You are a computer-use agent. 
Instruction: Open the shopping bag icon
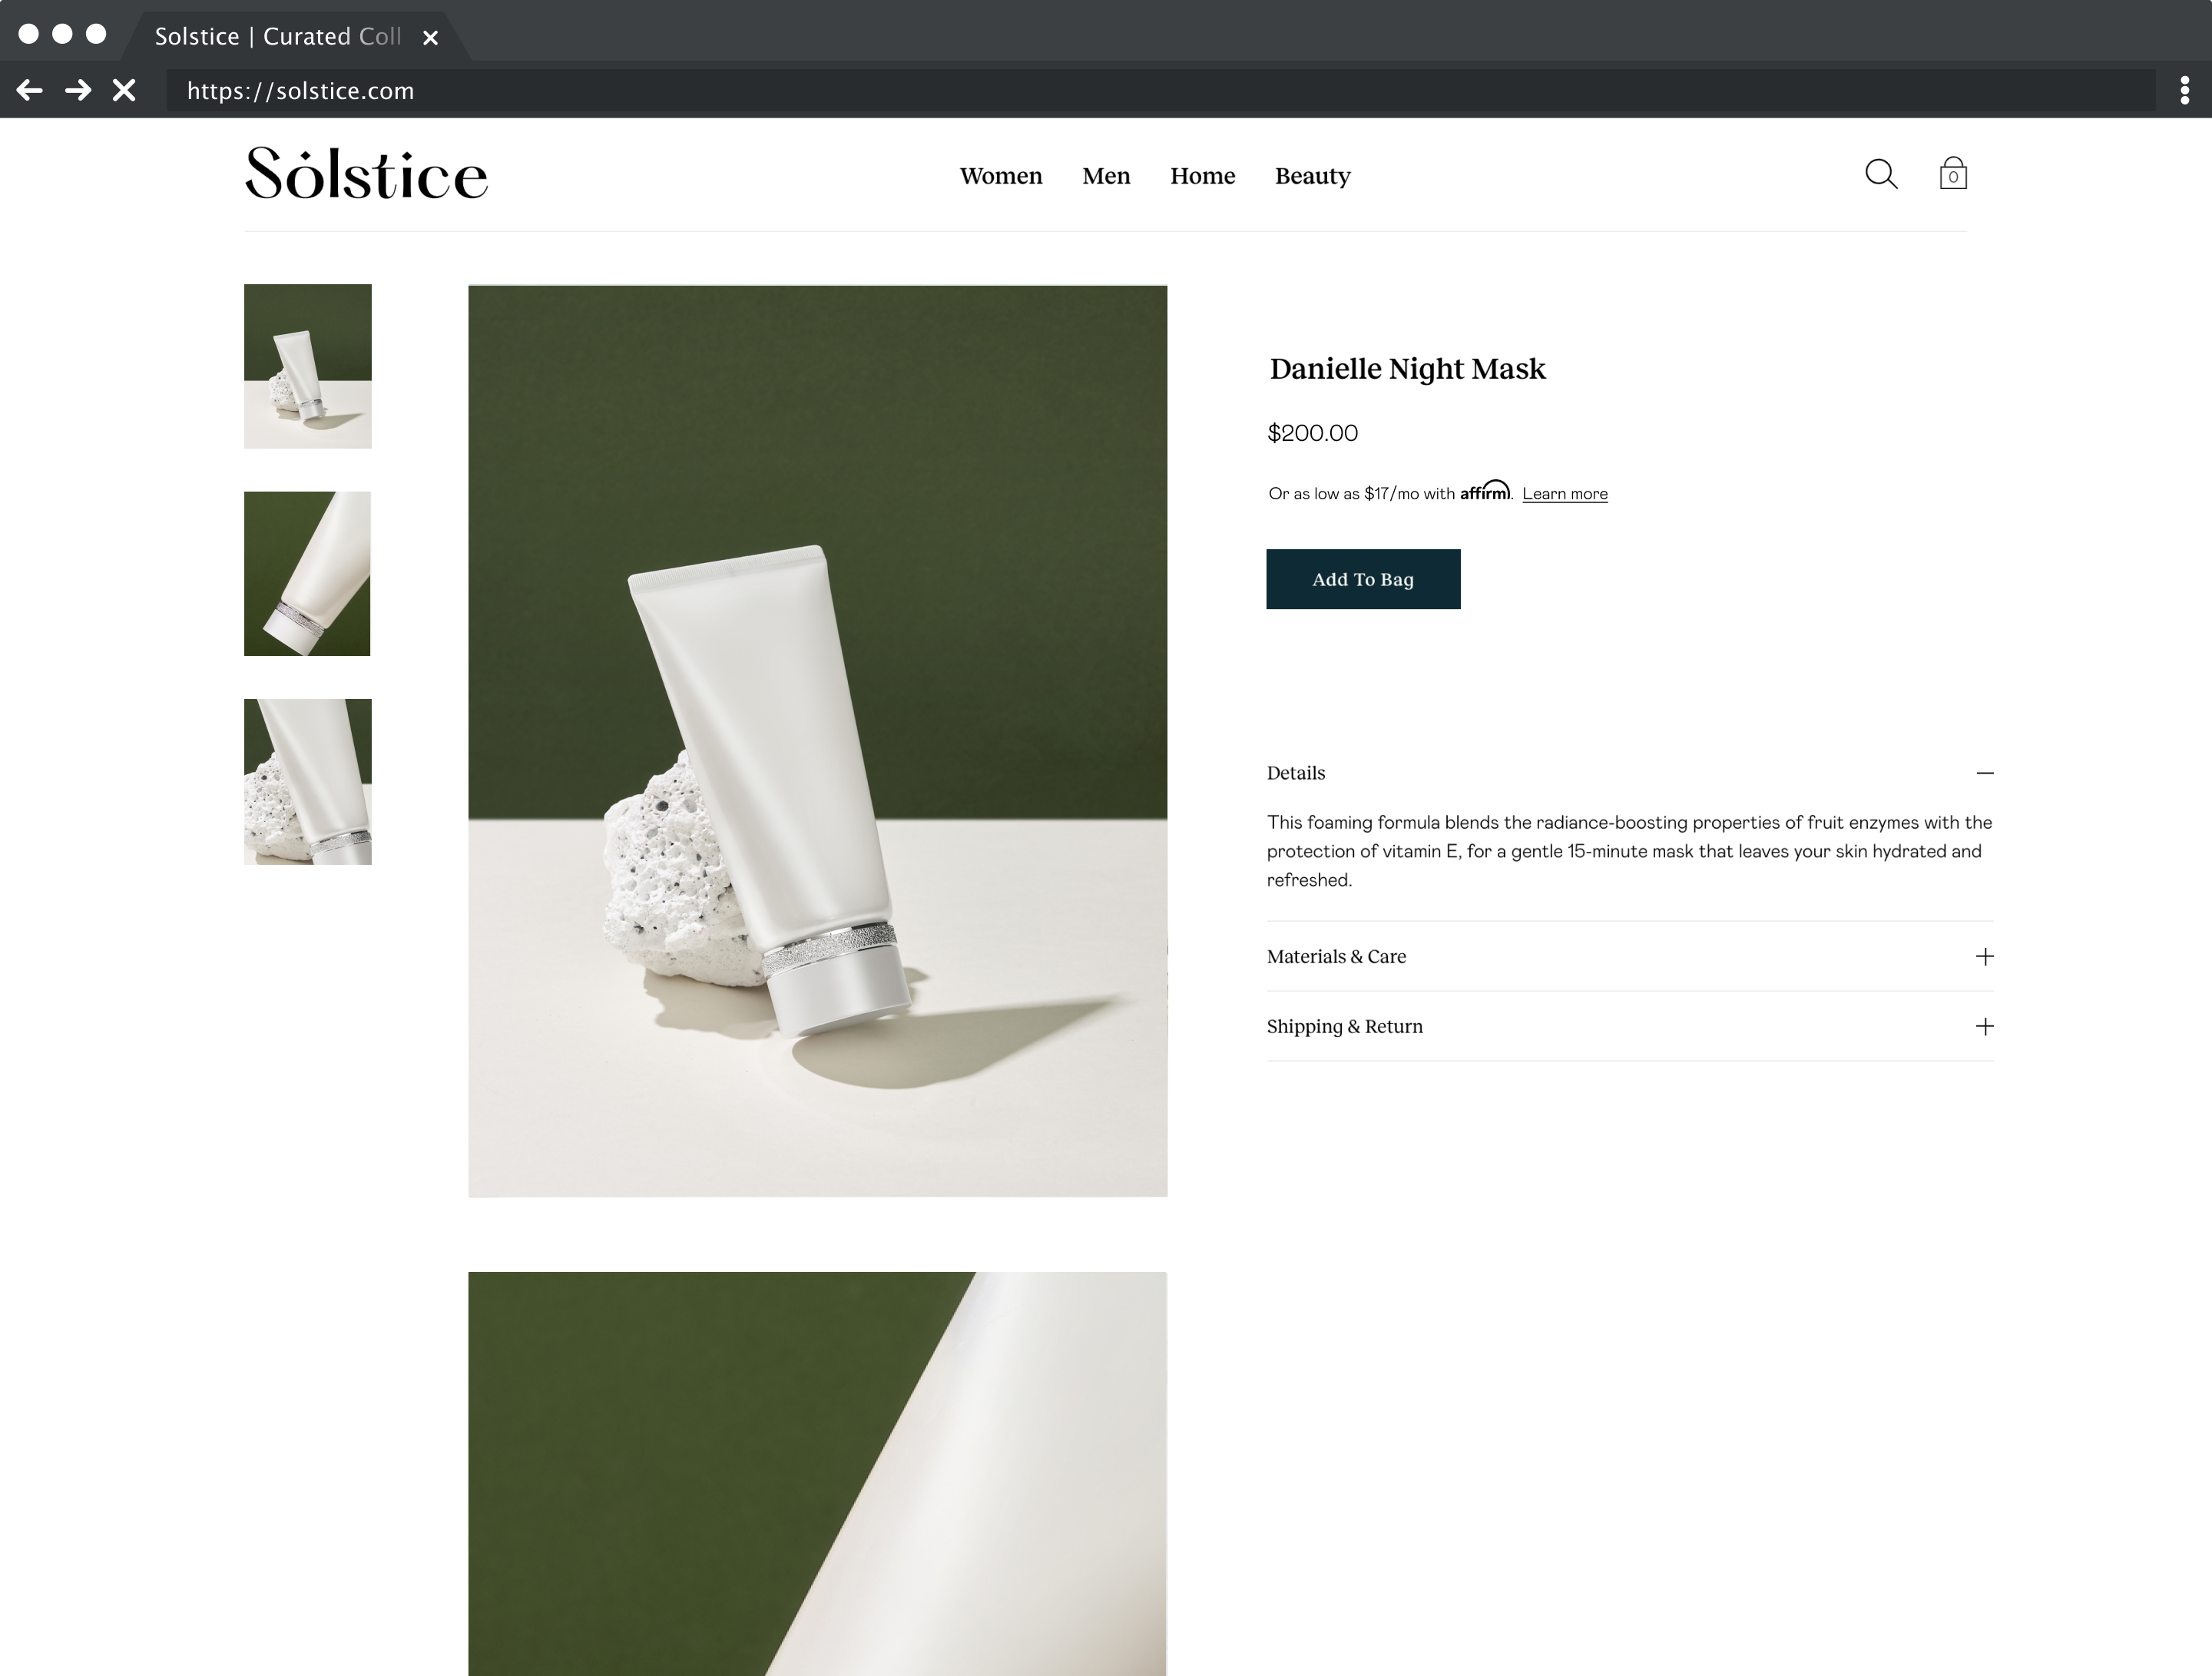tap(1953, 173)
